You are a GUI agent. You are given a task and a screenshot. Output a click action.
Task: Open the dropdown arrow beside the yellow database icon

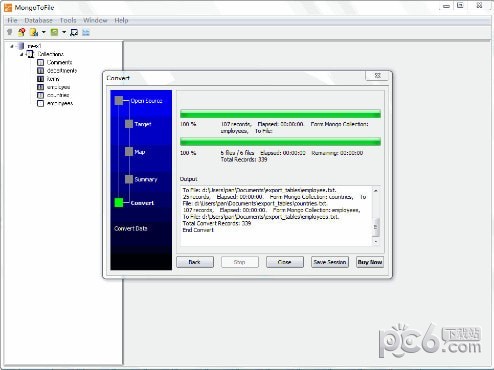tap(44, 32)
